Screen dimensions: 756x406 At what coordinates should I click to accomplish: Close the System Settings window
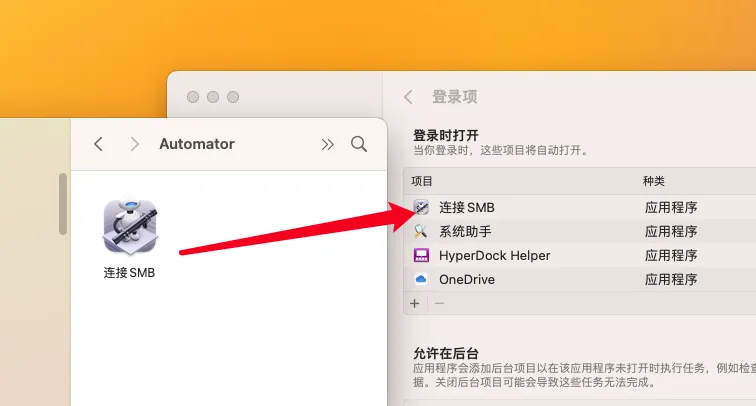193,97
